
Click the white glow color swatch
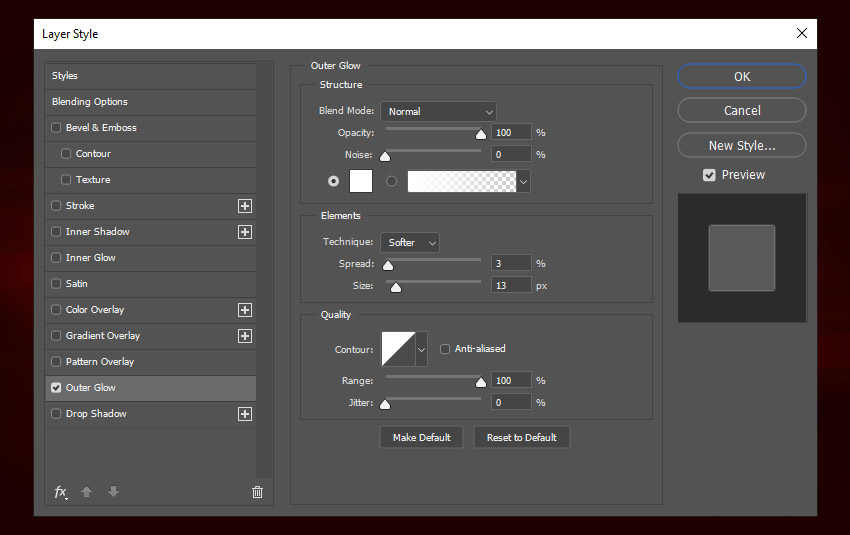[360, 181]
